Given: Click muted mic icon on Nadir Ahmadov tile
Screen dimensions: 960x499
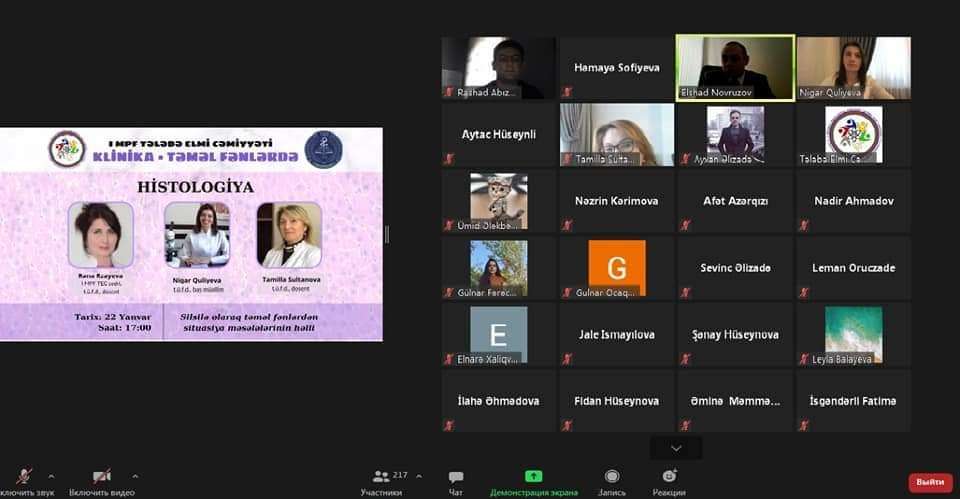Looking at the screenshot, I should click(804, 226).
